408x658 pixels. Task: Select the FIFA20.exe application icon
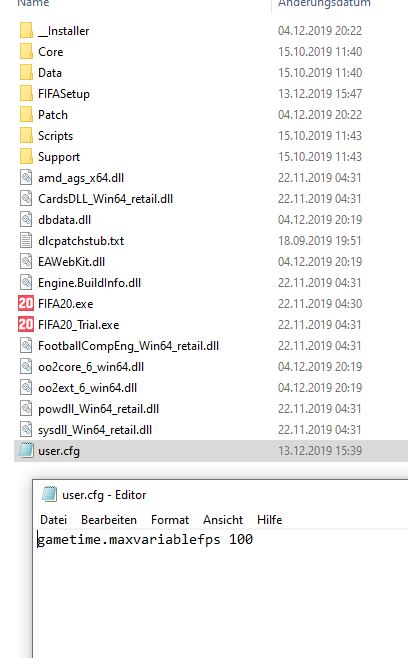[26, 303]
